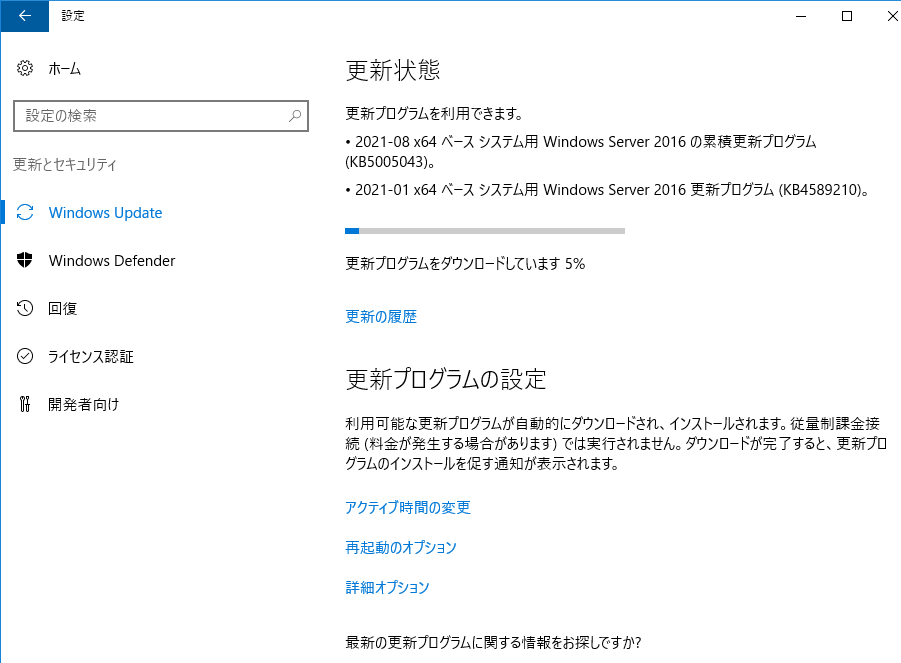Focus the 設定の検索 search field
901x663 pixels.
pos(161,116)
